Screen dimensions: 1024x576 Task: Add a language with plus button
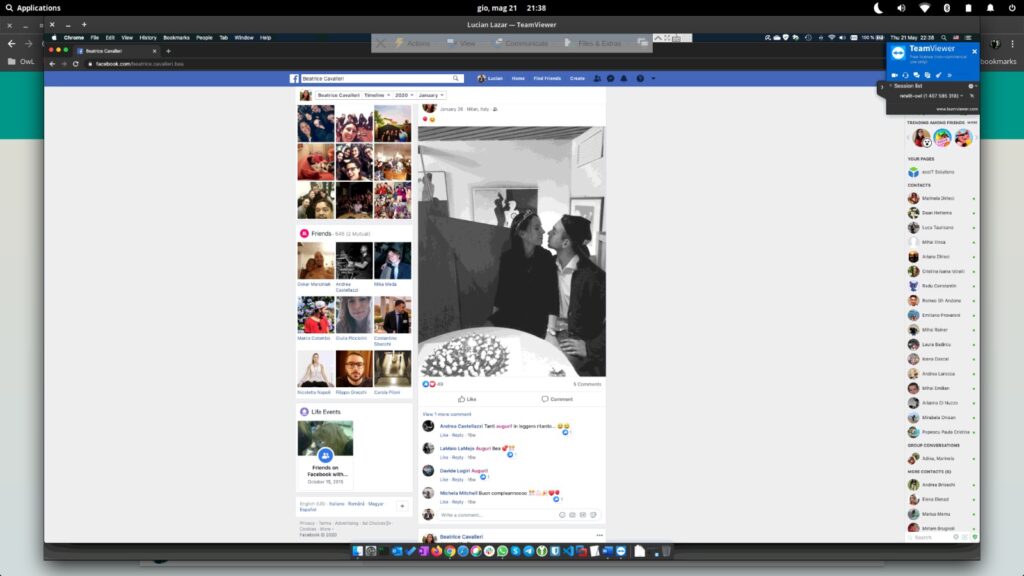coord(402,506)
